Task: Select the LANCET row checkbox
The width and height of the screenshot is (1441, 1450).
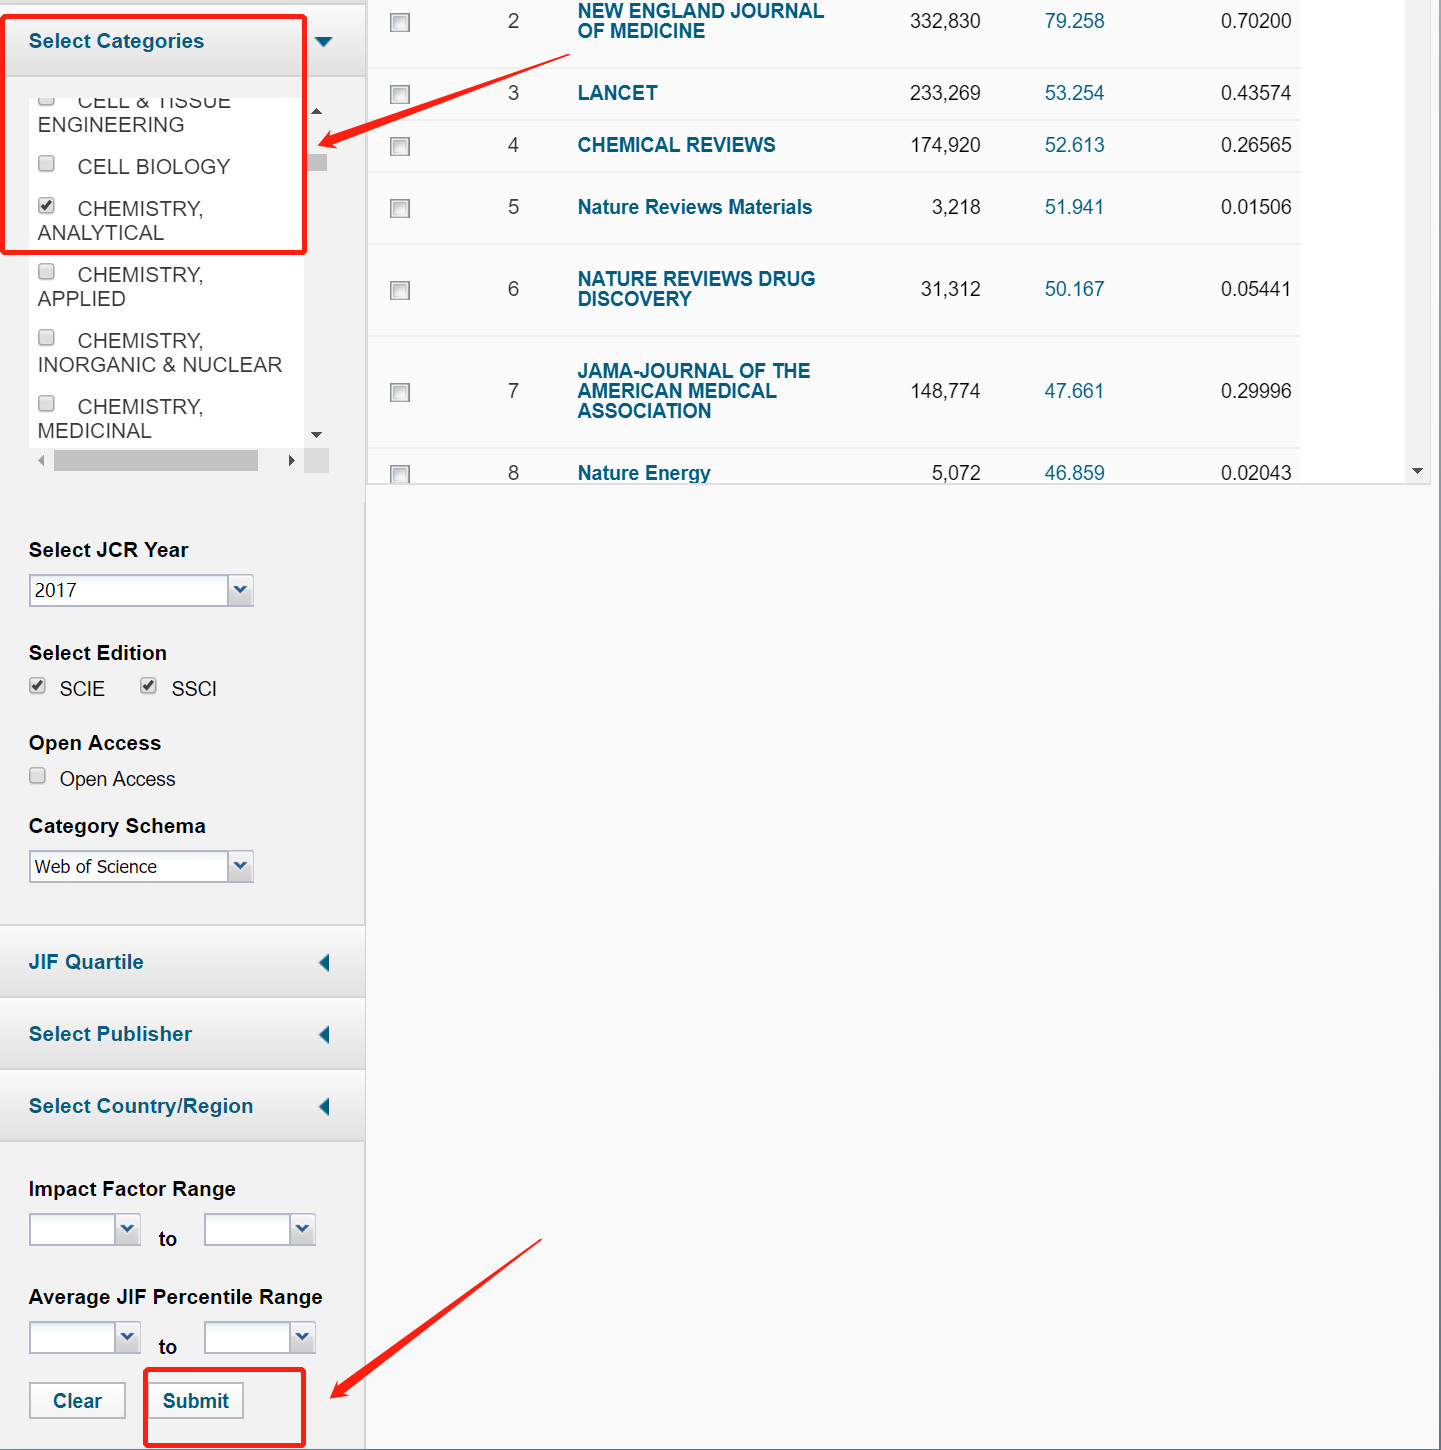Action: [x=400, y=94]
